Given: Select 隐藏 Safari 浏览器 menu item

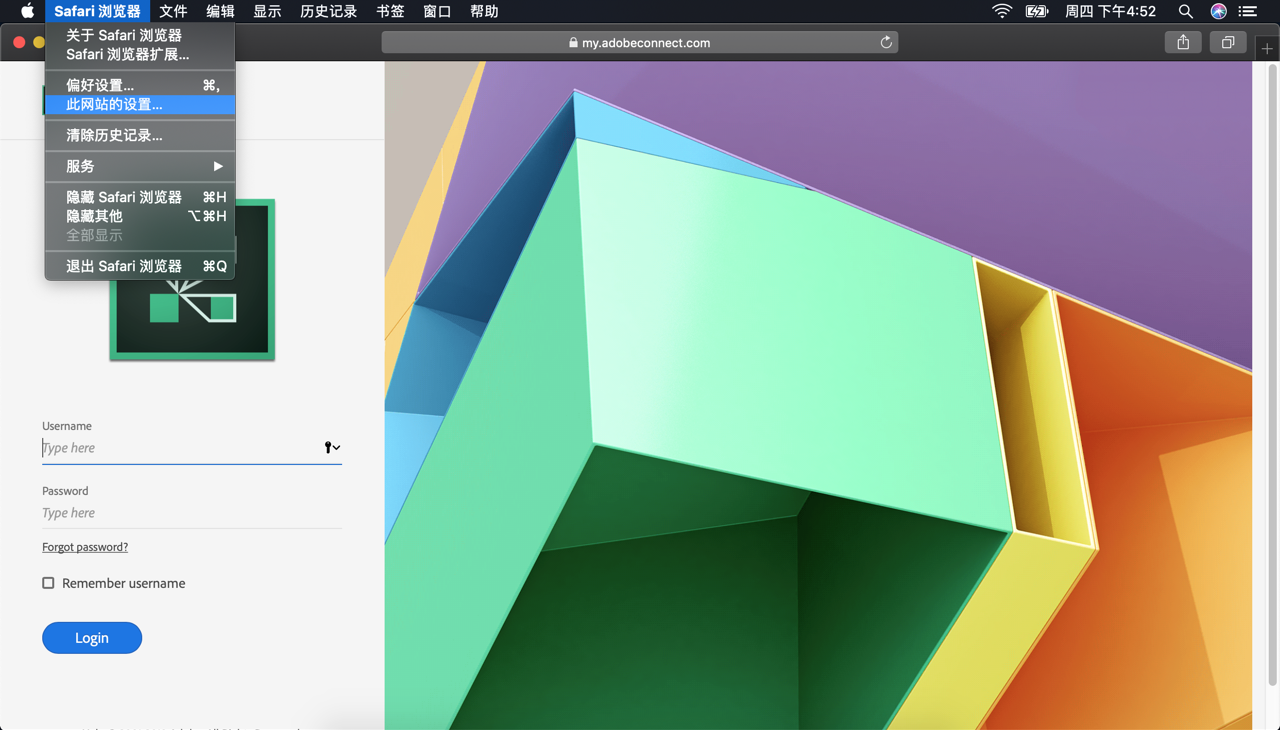Looking at the screenshot, I should point(140,197).
